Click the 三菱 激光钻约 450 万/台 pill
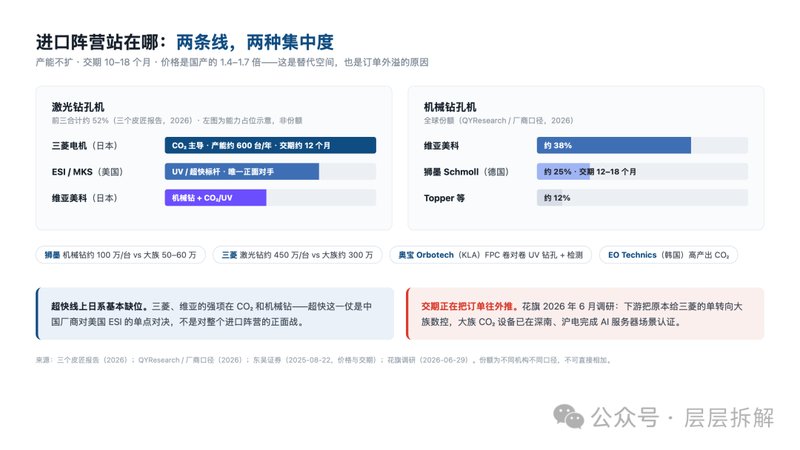 [297, 255]
